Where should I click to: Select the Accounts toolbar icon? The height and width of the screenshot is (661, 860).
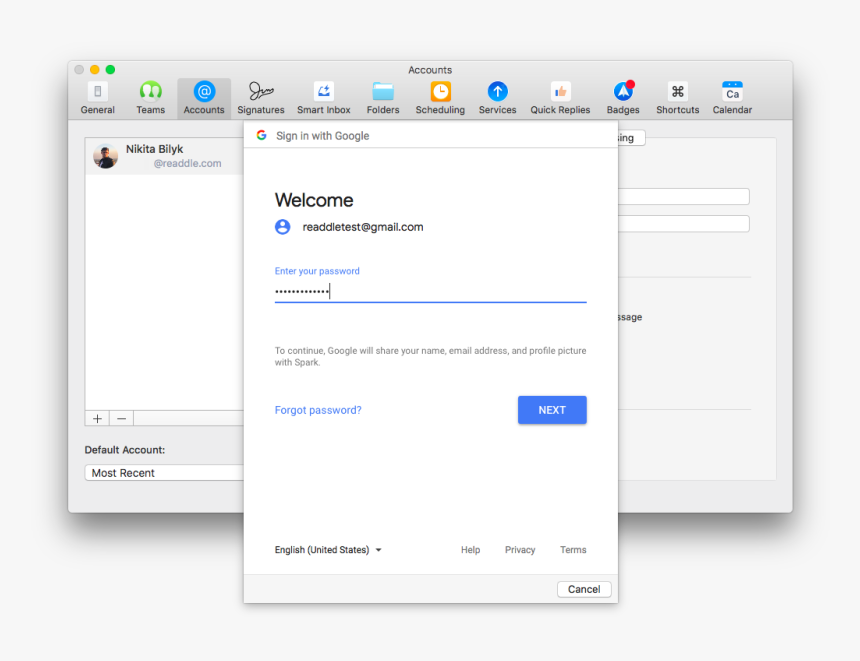tap(204, 98)
